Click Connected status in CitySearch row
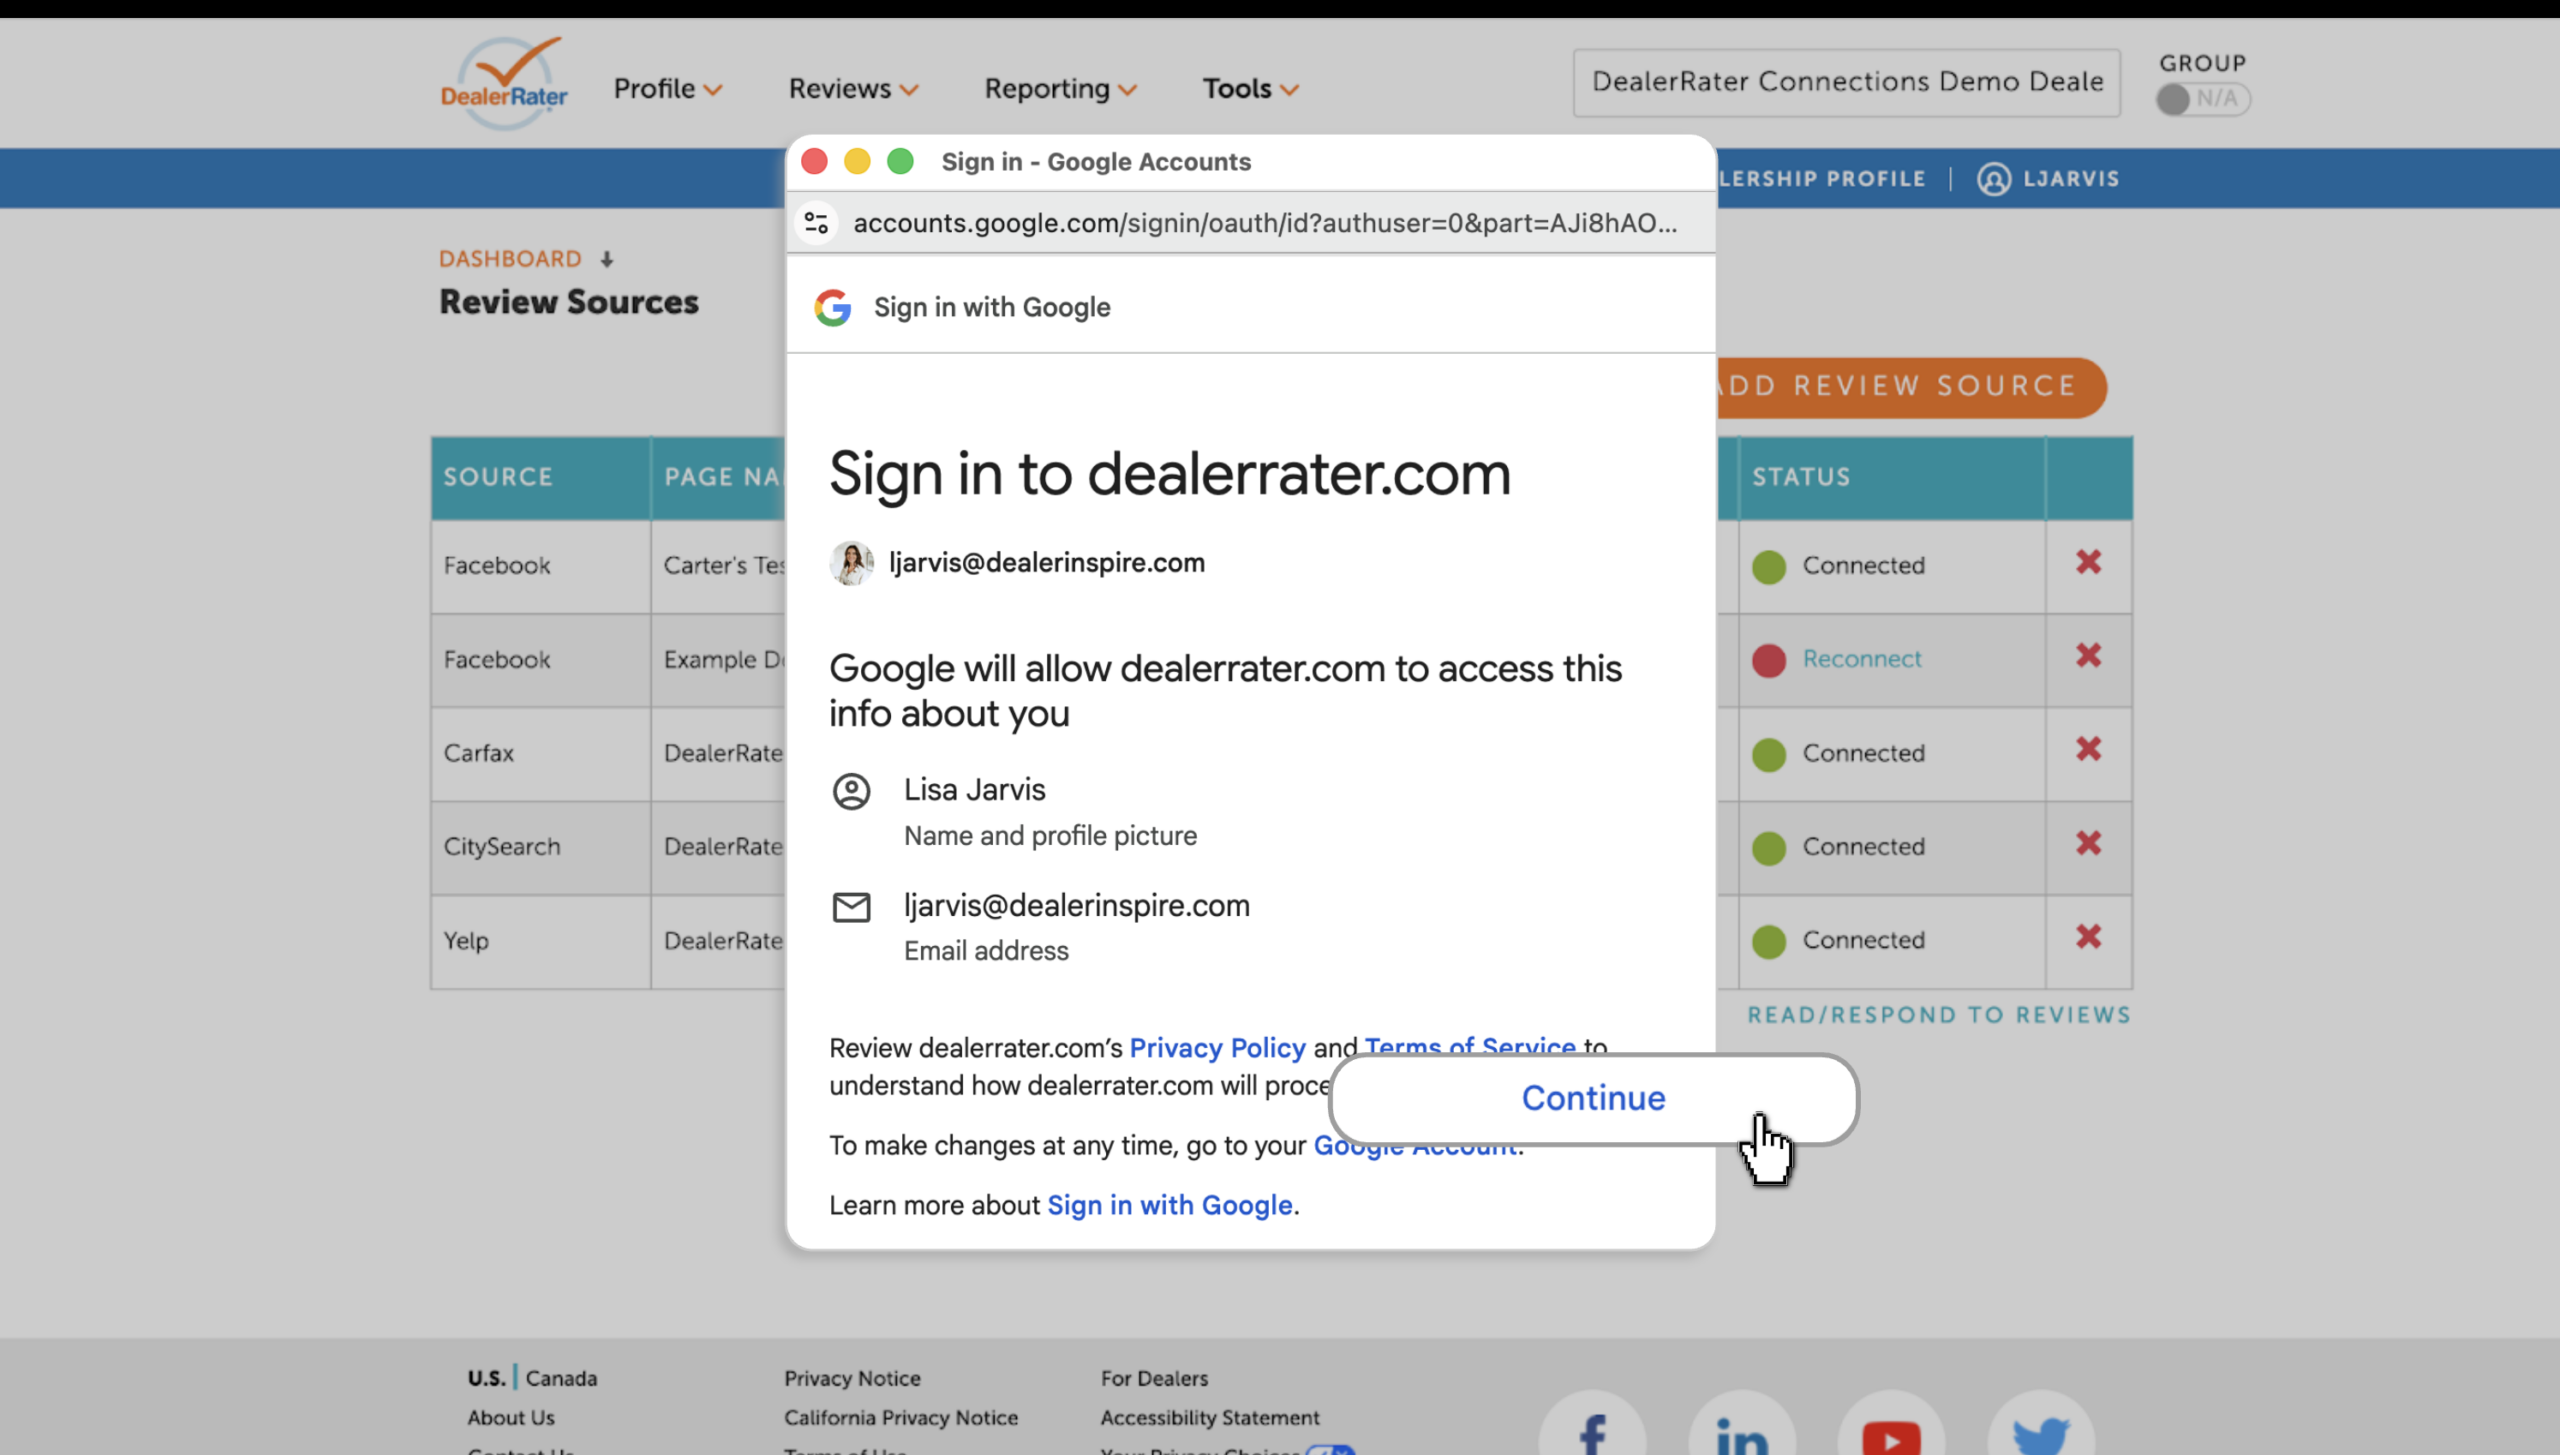 1864,847
